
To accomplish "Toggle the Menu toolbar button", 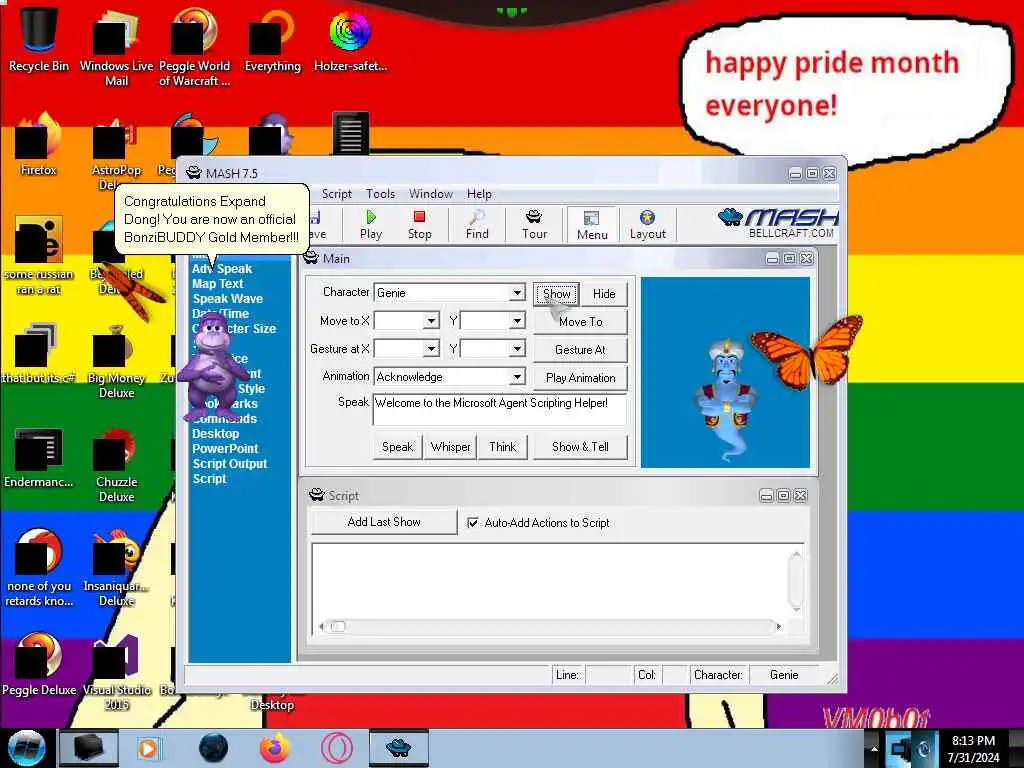I will coord(592,225).
